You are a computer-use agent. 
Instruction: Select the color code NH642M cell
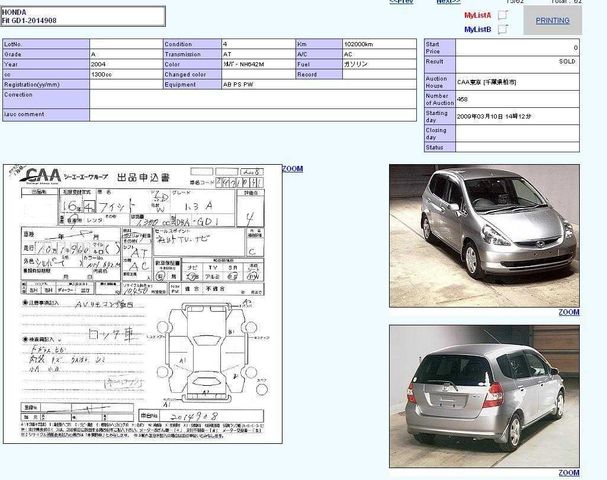(x=258, y=64)
